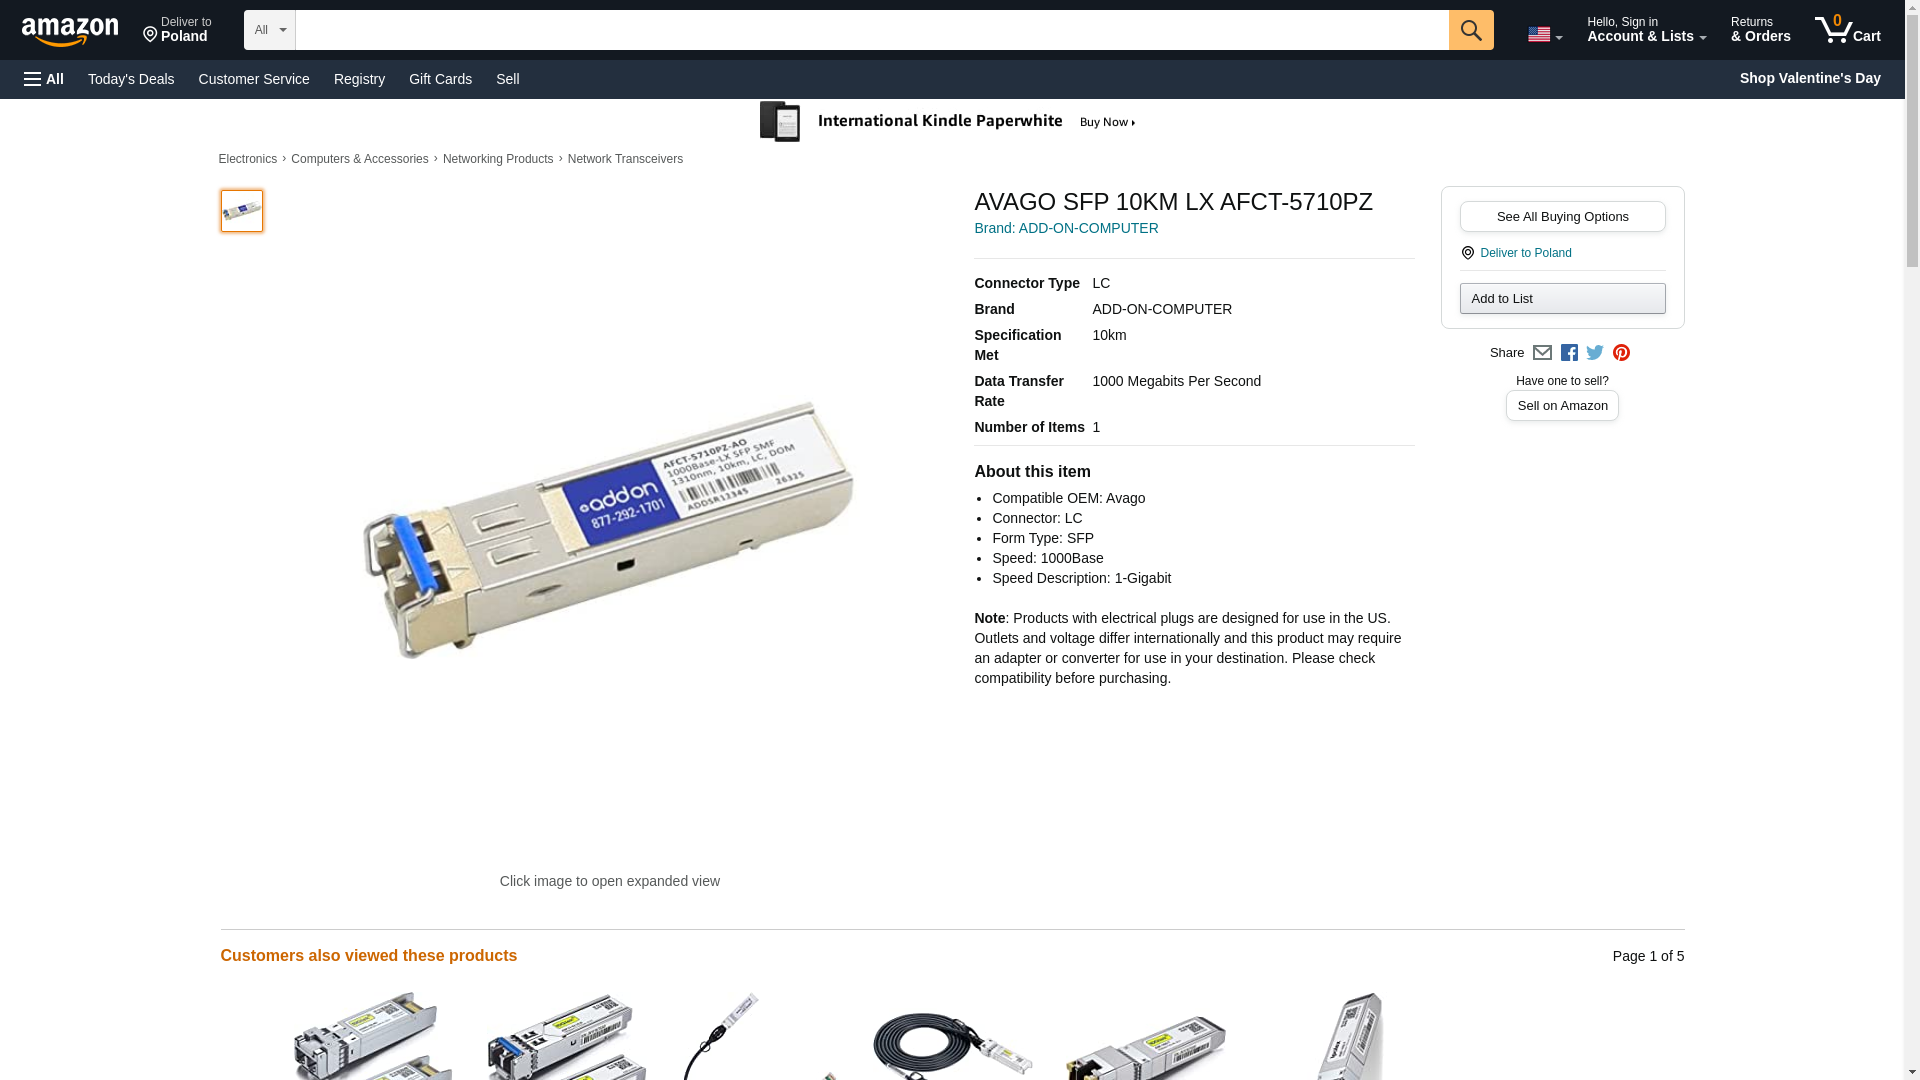Share on Facebook icon
This screenshot has width=1920, height=1080.
[1569, 353]
